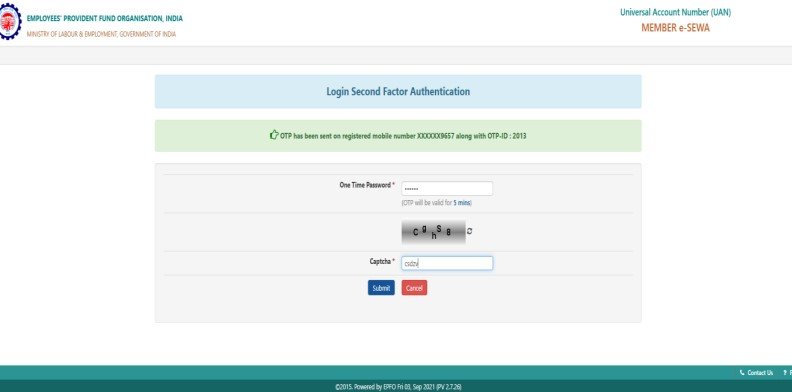Click the MEMBER e-SEWA text
The height and width of the screenshot is (392, 792).
click(675, 28)
